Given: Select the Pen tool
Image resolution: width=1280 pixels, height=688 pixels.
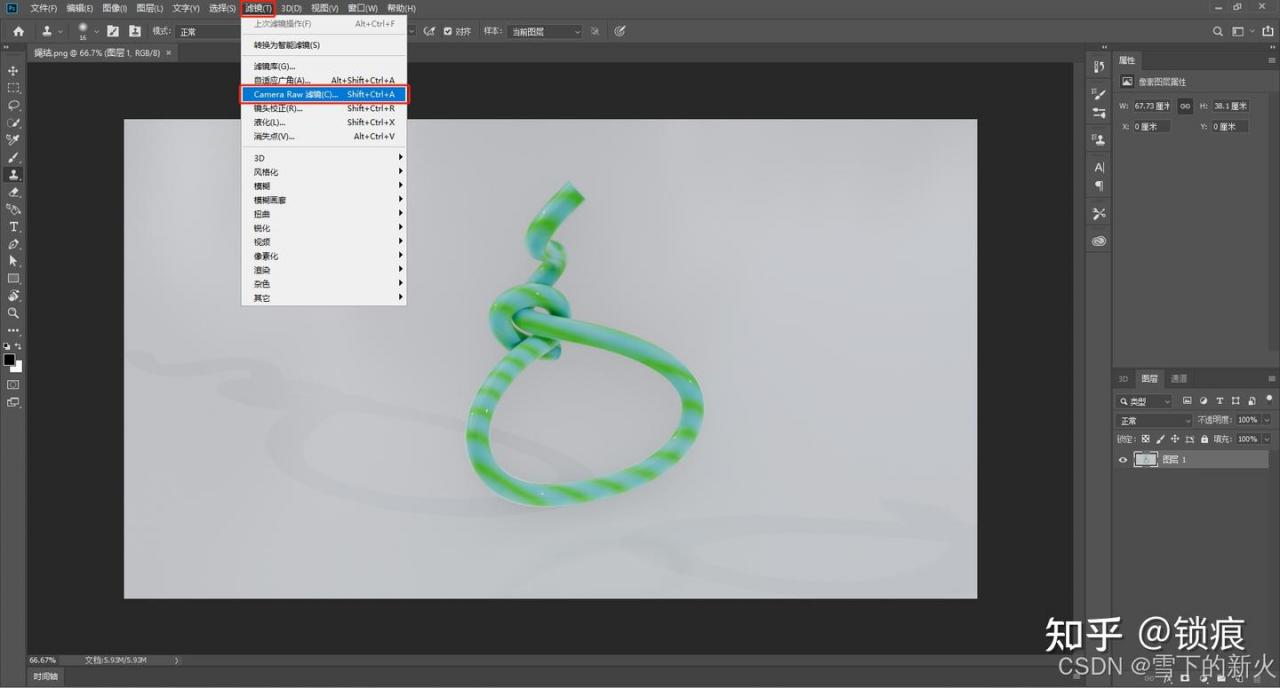Looking at the screenshot, I should tap(13, 244).
